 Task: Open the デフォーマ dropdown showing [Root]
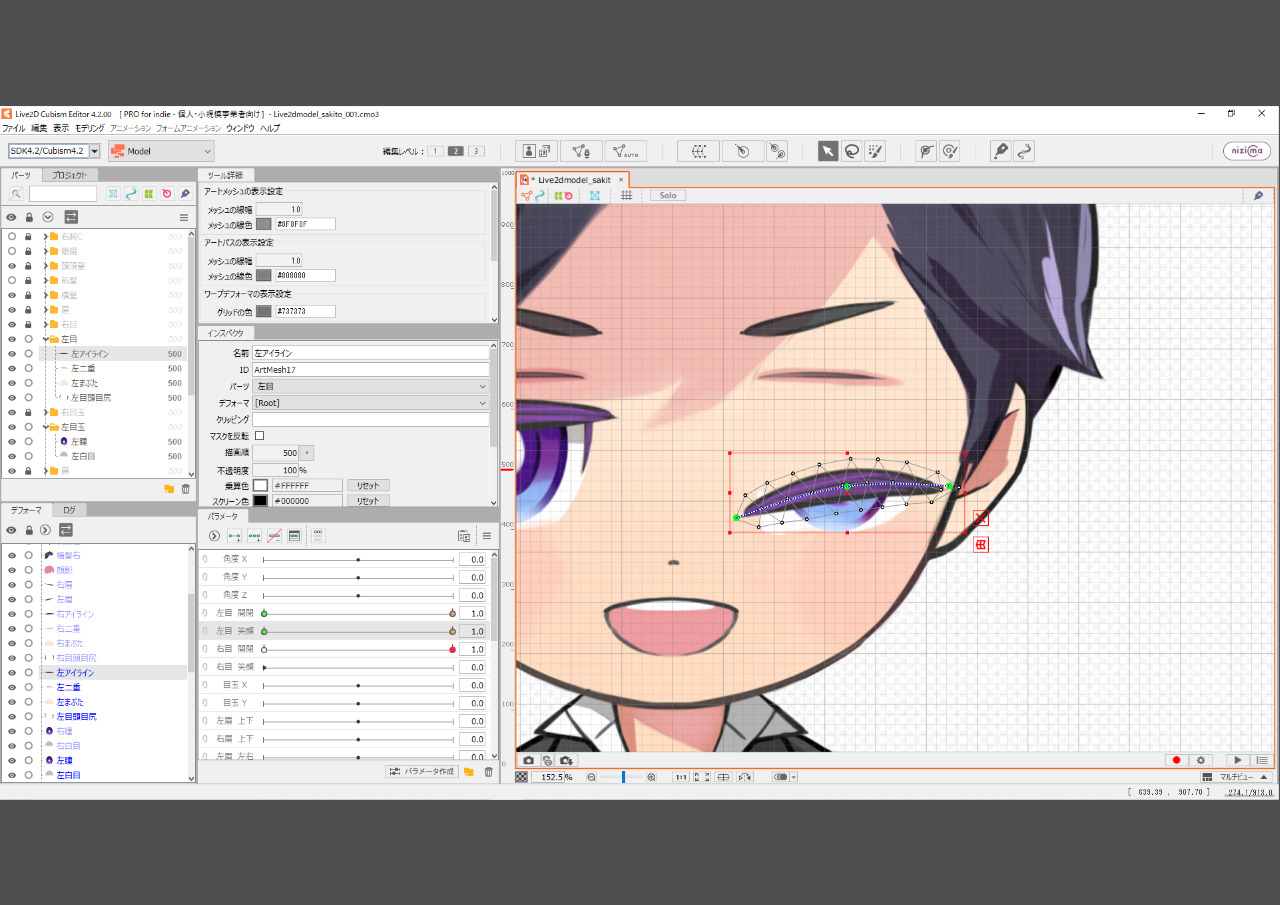pos(371,403)
